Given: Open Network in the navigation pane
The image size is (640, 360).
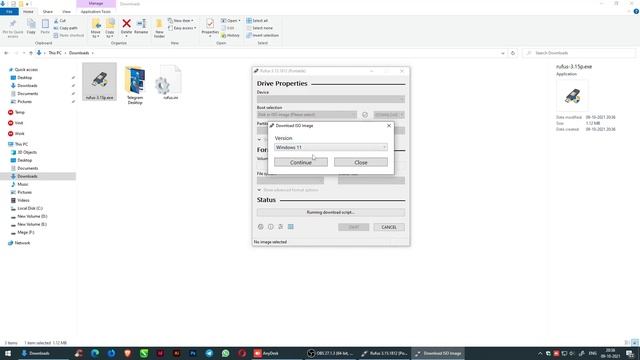Looking at the screenshot, I should [x=22, y=243].
